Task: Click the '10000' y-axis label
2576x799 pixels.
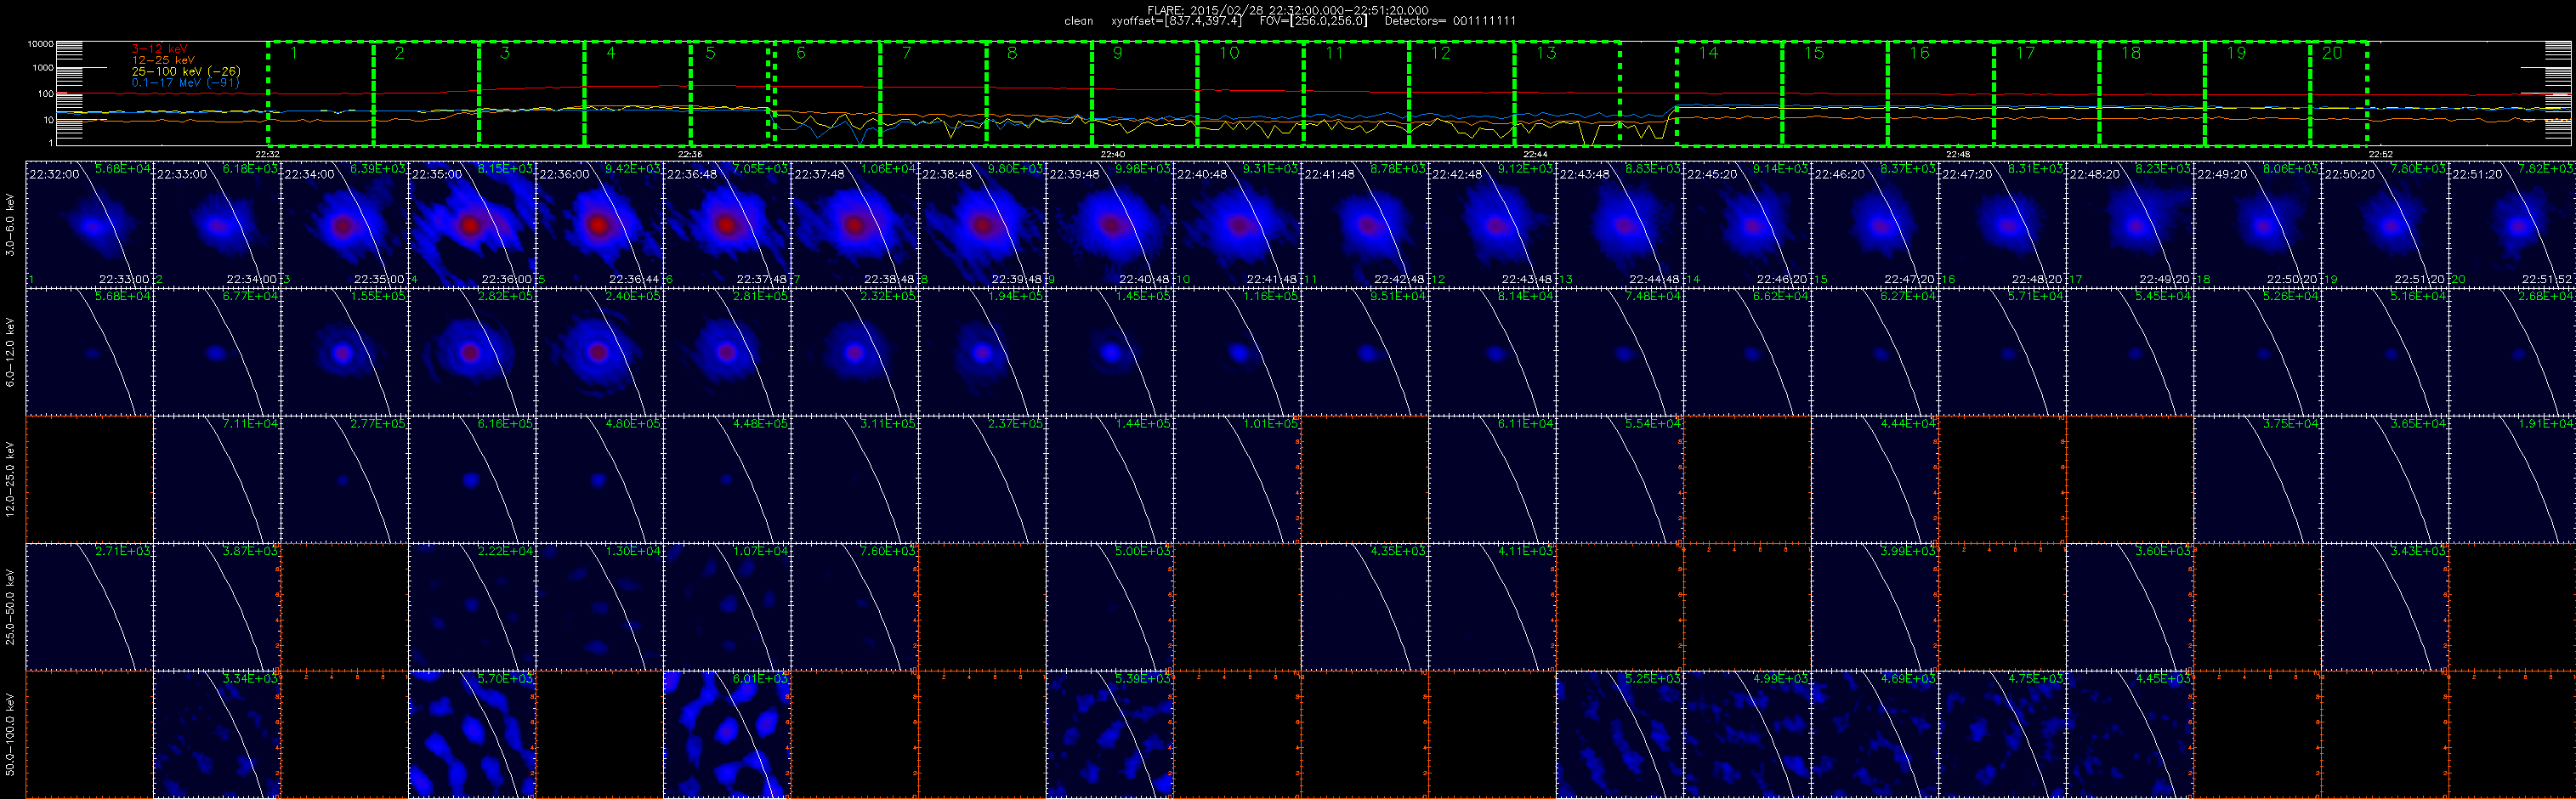Action: tap(40, 44)
